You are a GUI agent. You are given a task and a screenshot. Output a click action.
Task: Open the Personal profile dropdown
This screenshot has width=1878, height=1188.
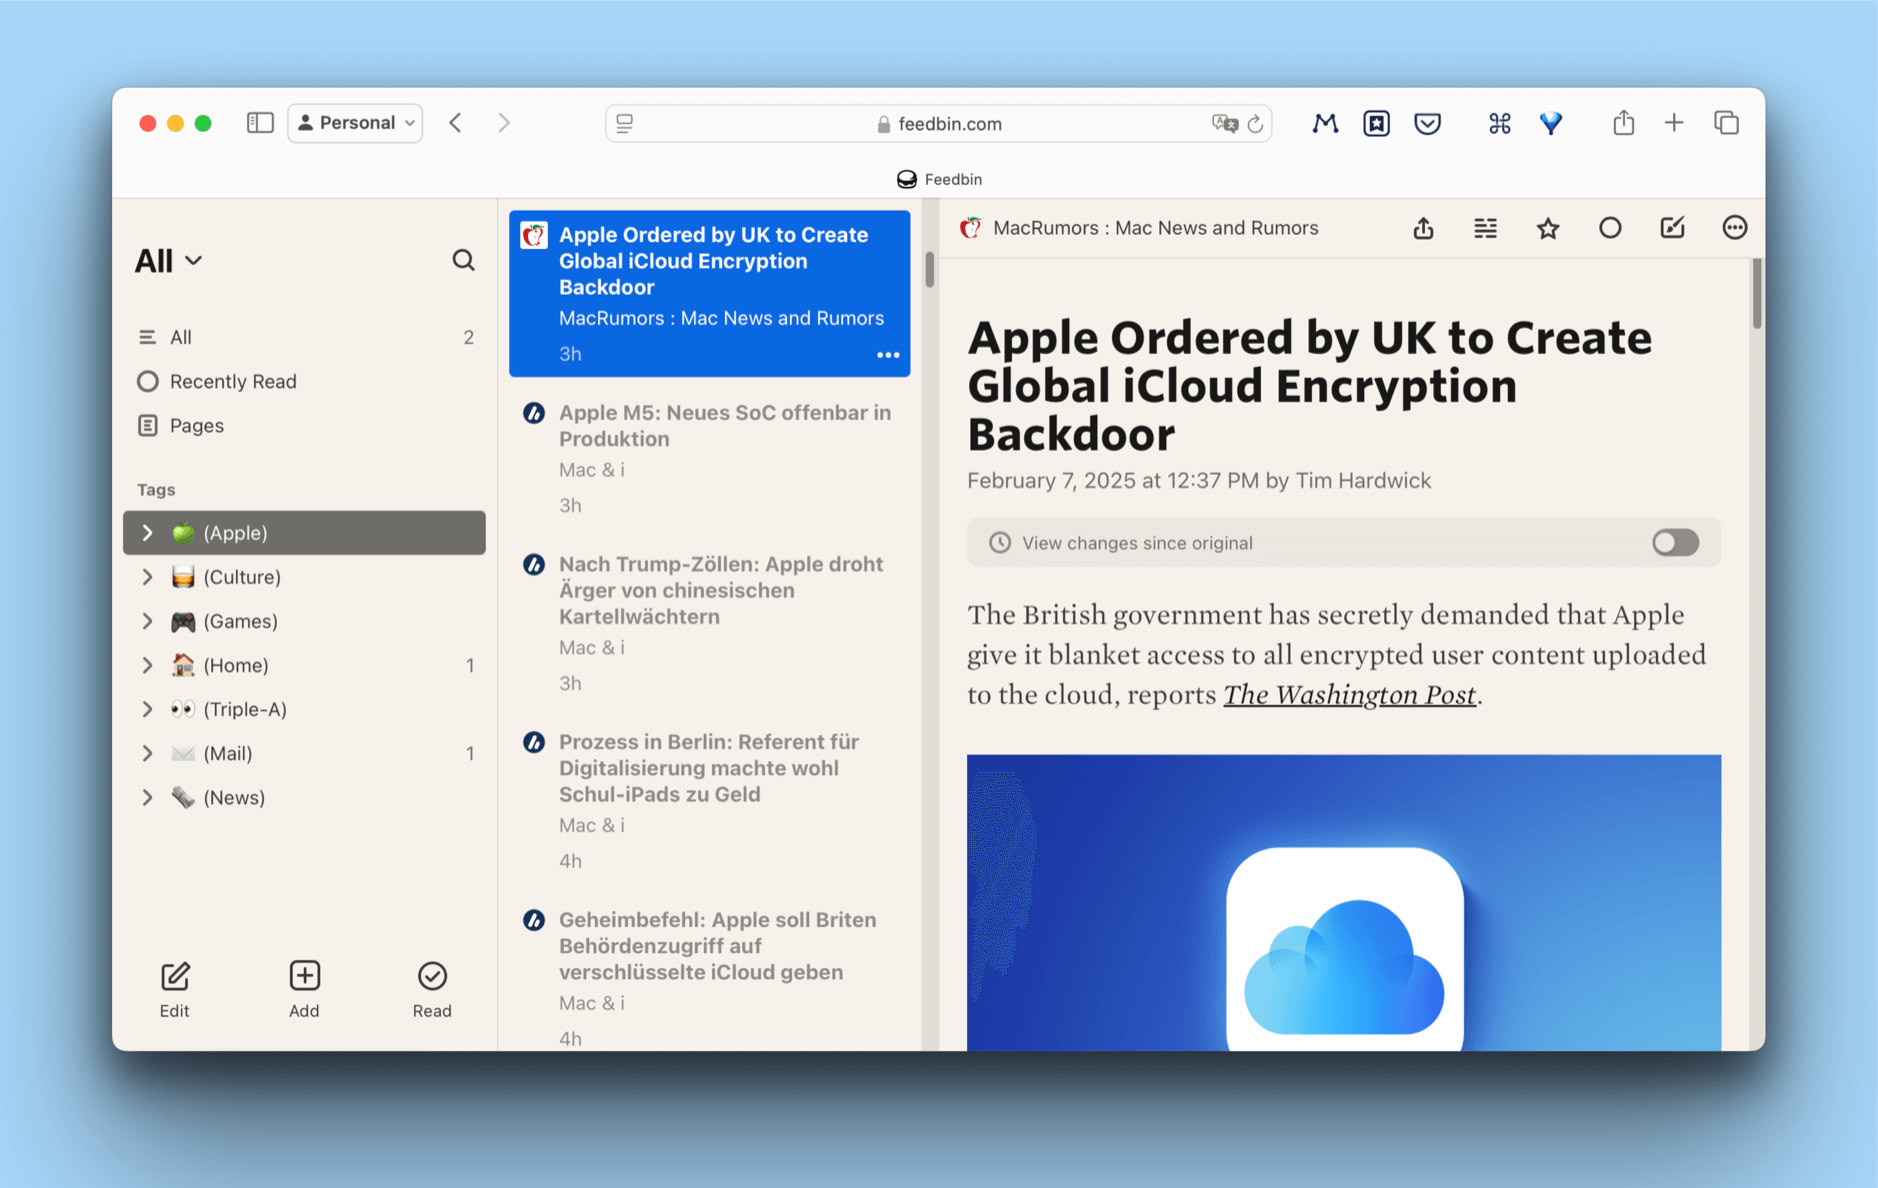click(x=355, y=123)
